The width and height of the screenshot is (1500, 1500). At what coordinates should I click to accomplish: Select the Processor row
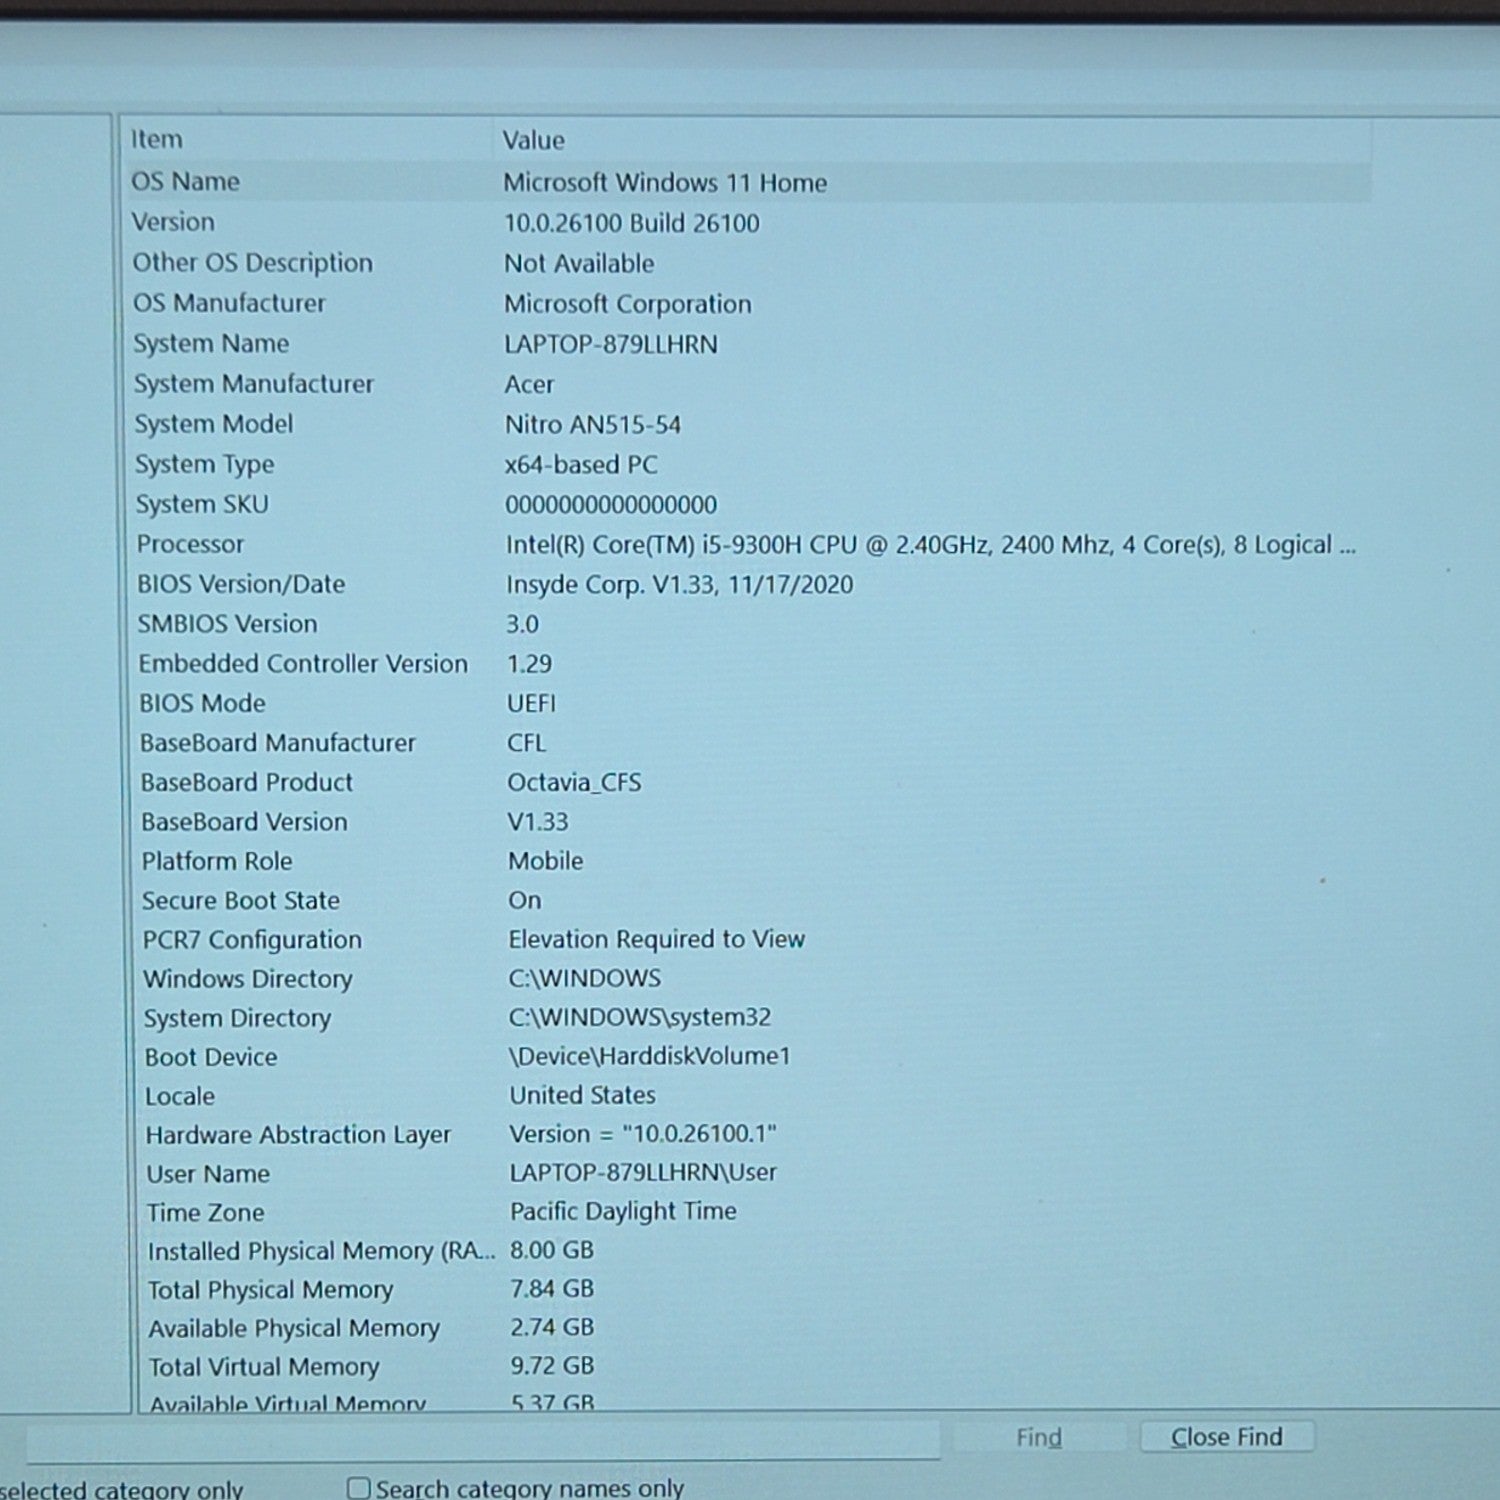point(750,545)
